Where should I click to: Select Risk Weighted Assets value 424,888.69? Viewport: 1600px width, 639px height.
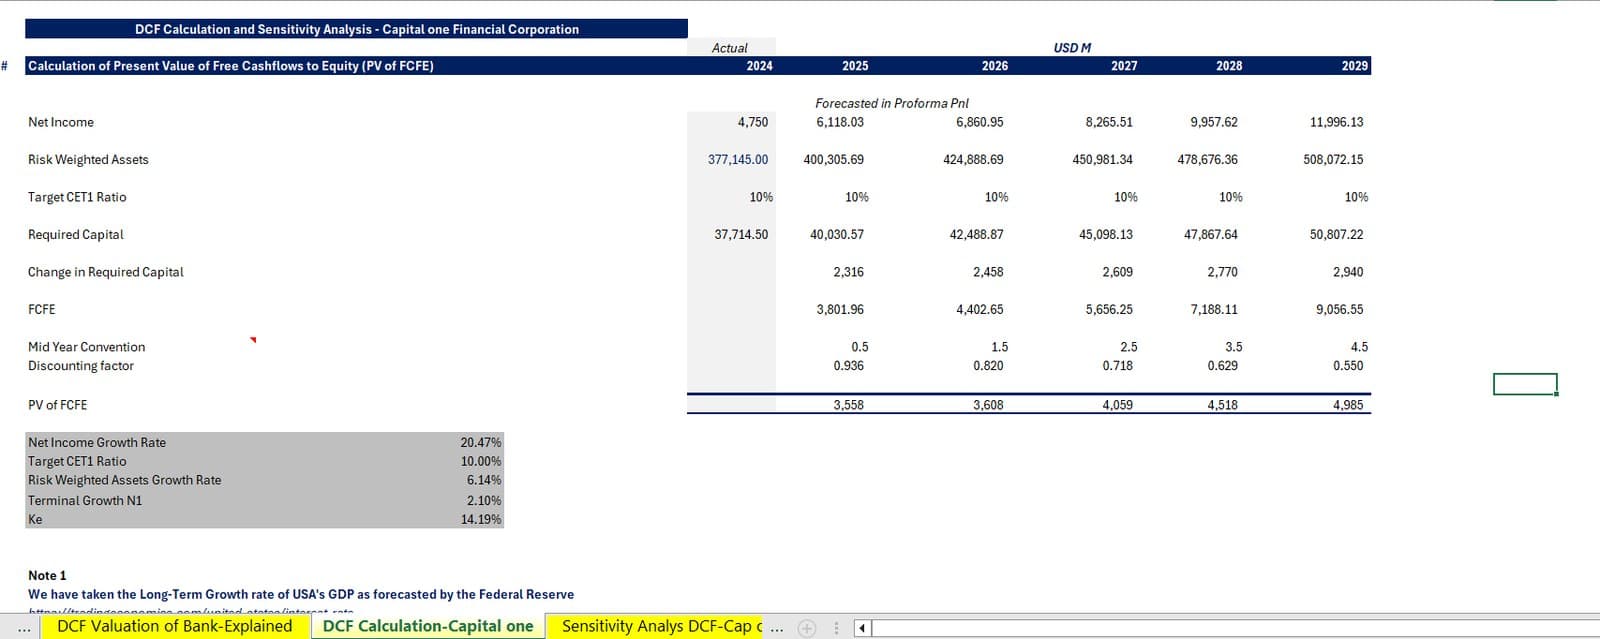(x=973, y=160)
